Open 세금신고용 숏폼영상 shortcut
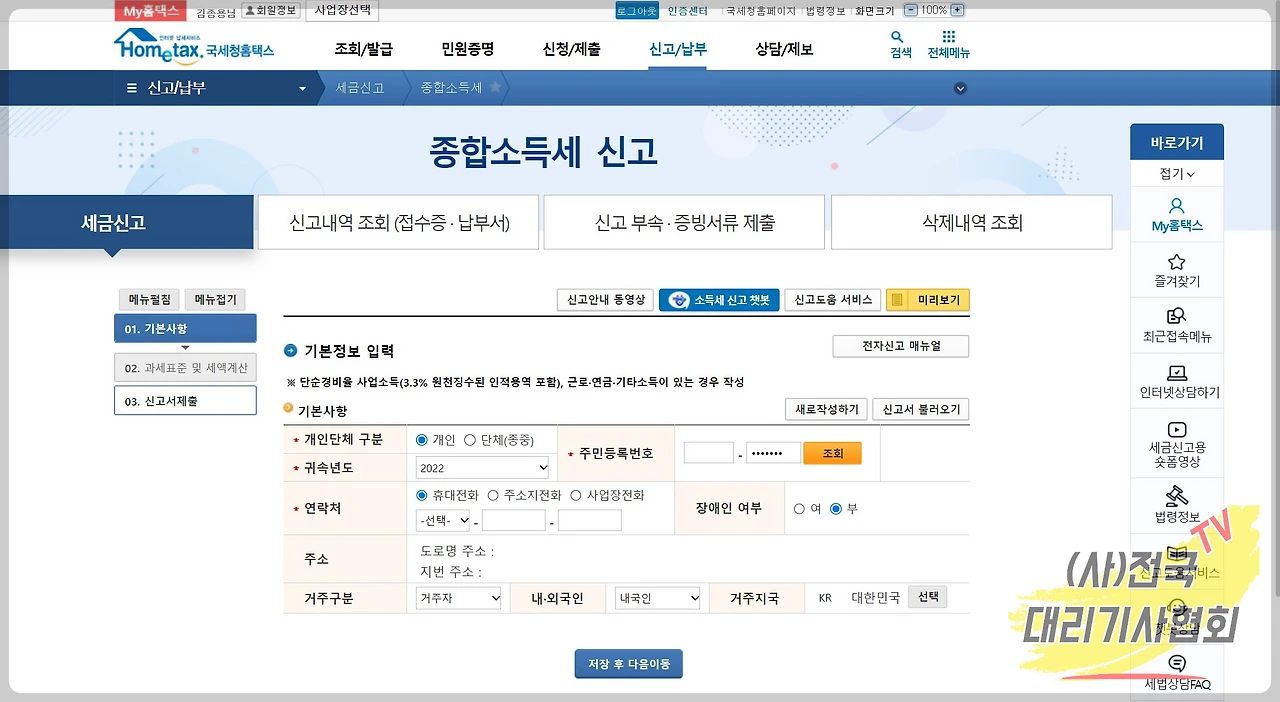 click(x=1177, y=445)
